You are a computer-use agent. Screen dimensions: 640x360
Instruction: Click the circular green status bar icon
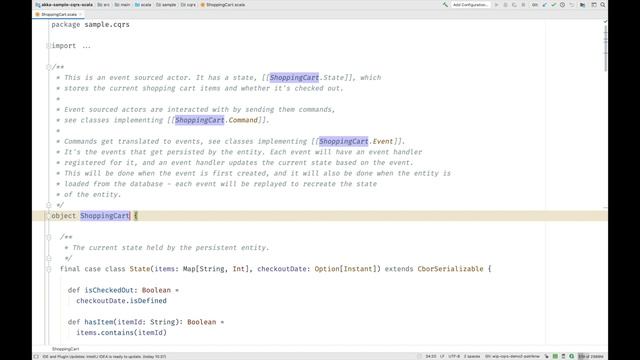pyautogui.click(x=571, y=356)
